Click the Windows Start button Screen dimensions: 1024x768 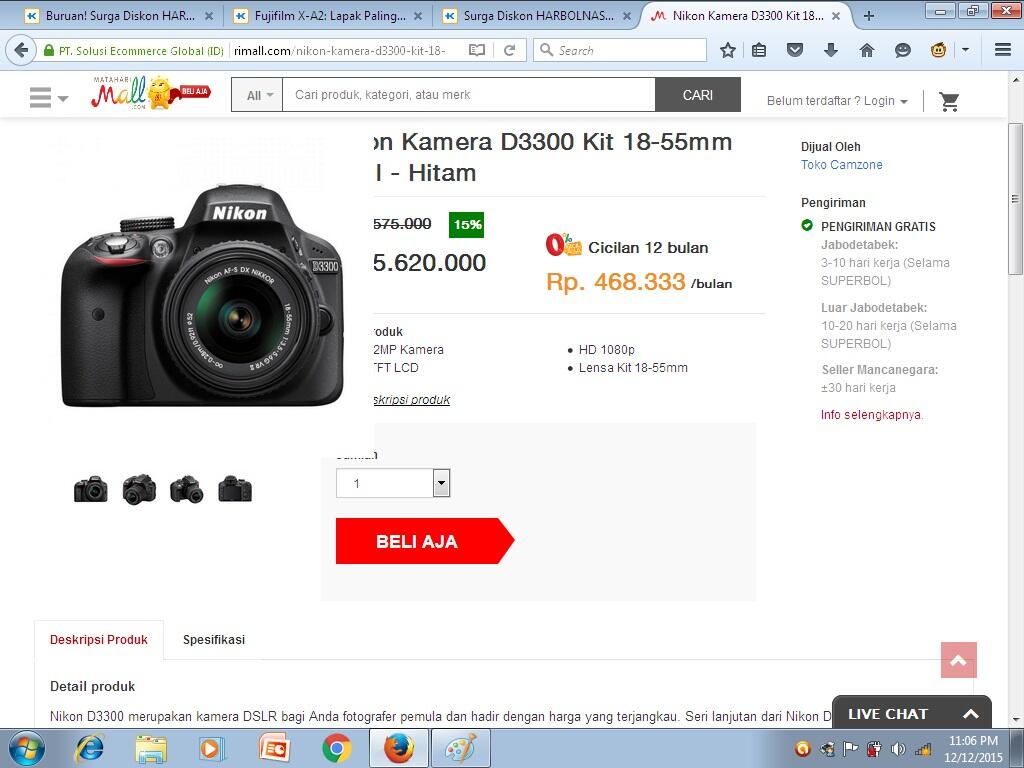click(x=26, y=748)
